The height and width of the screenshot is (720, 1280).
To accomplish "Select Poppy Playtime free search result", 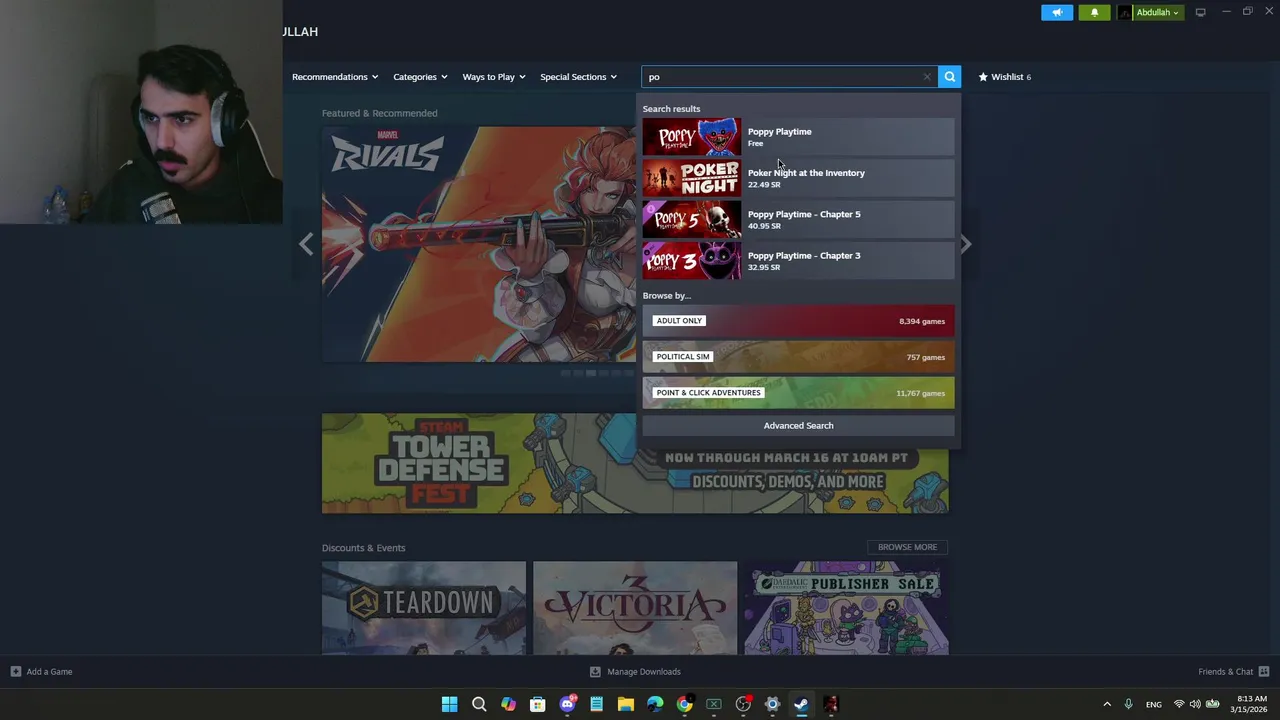I will 798,137.
